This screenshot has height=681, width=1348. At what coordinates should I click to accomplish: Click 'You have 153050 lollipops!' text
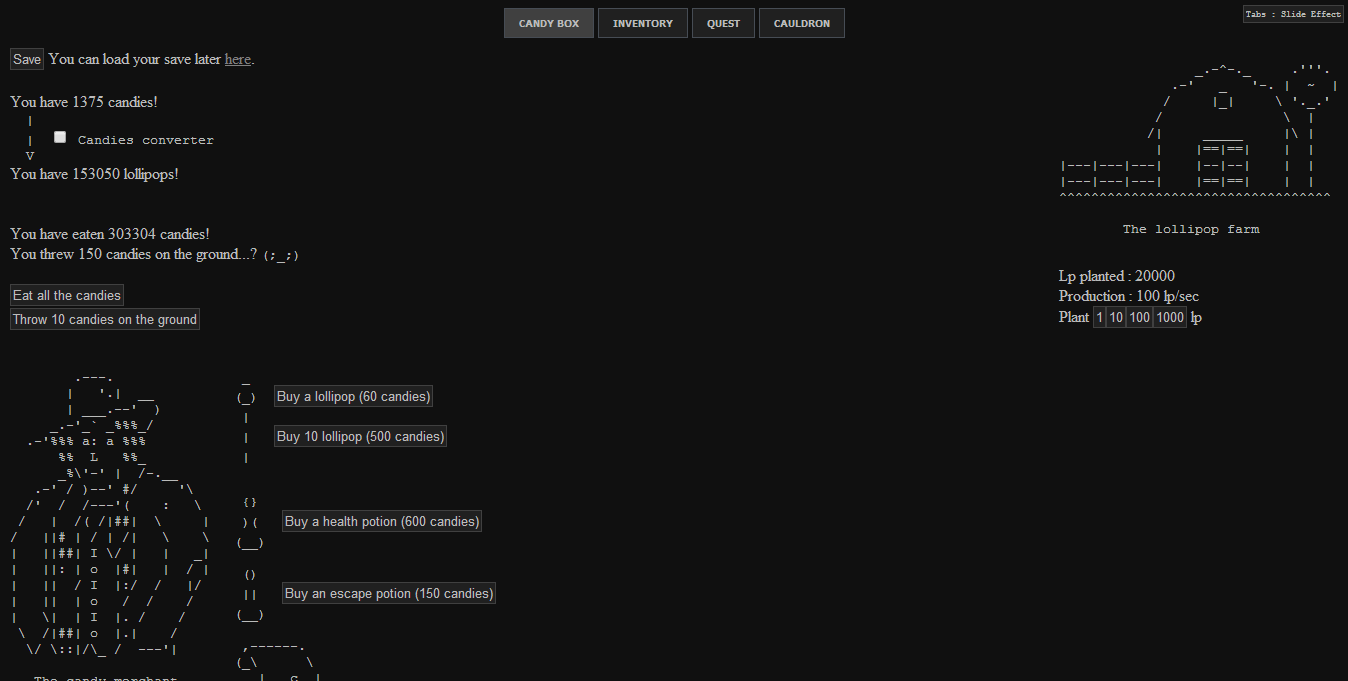point(95,174)
